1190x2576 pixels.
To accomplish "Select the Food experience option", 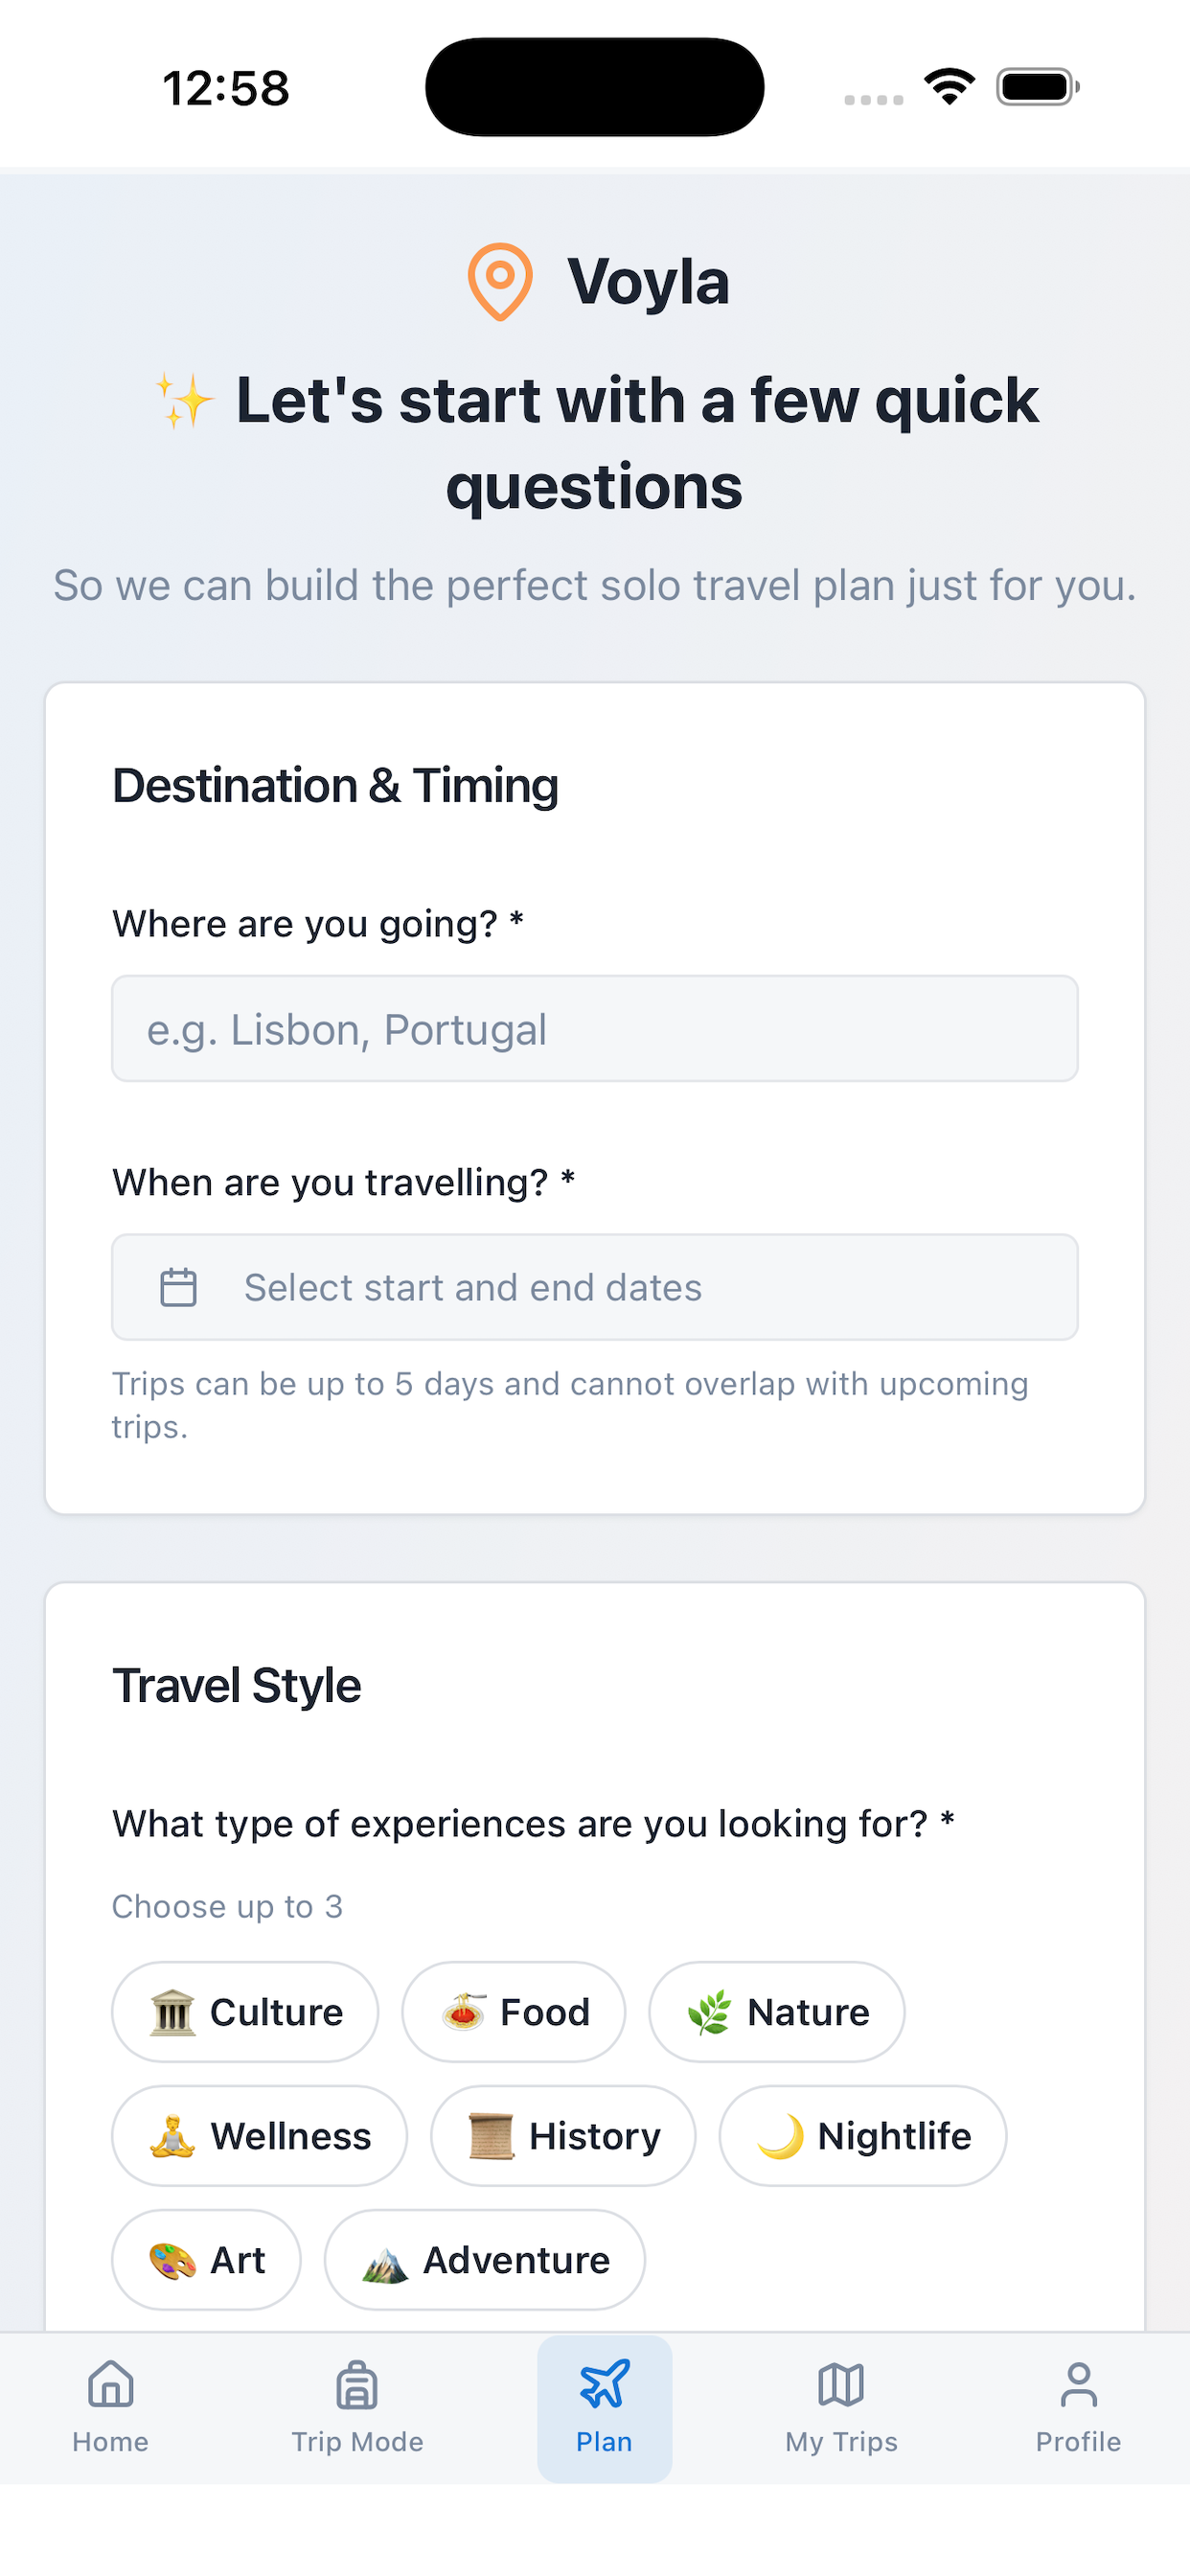I will [513, 2012].
